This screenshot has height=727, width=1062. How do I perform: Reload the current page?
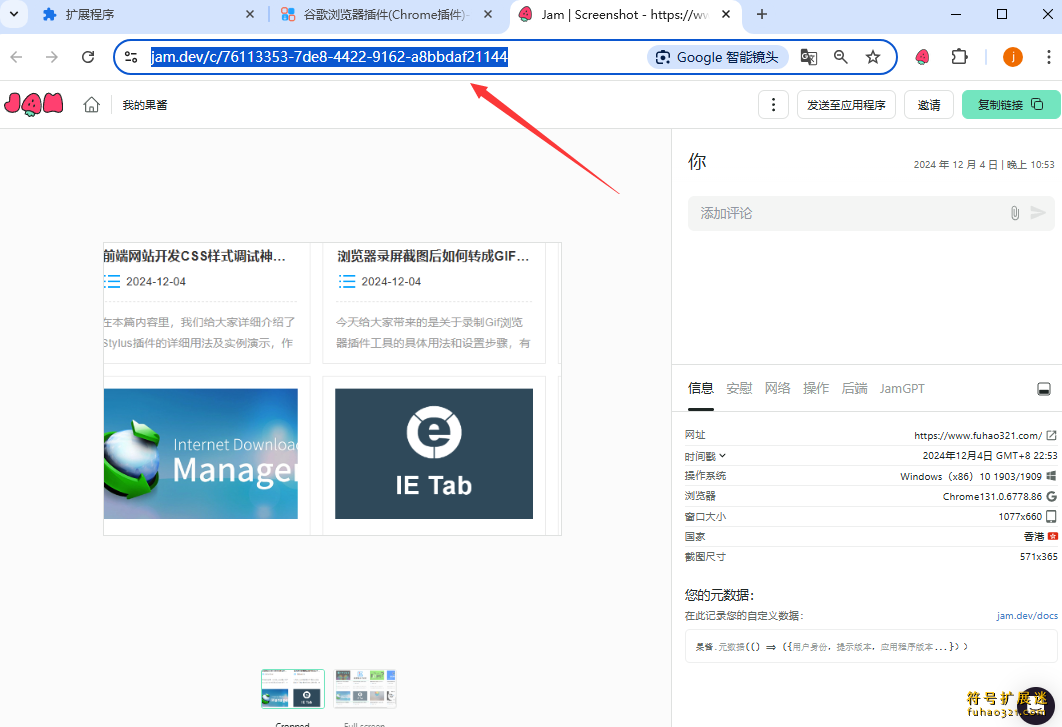88,57
